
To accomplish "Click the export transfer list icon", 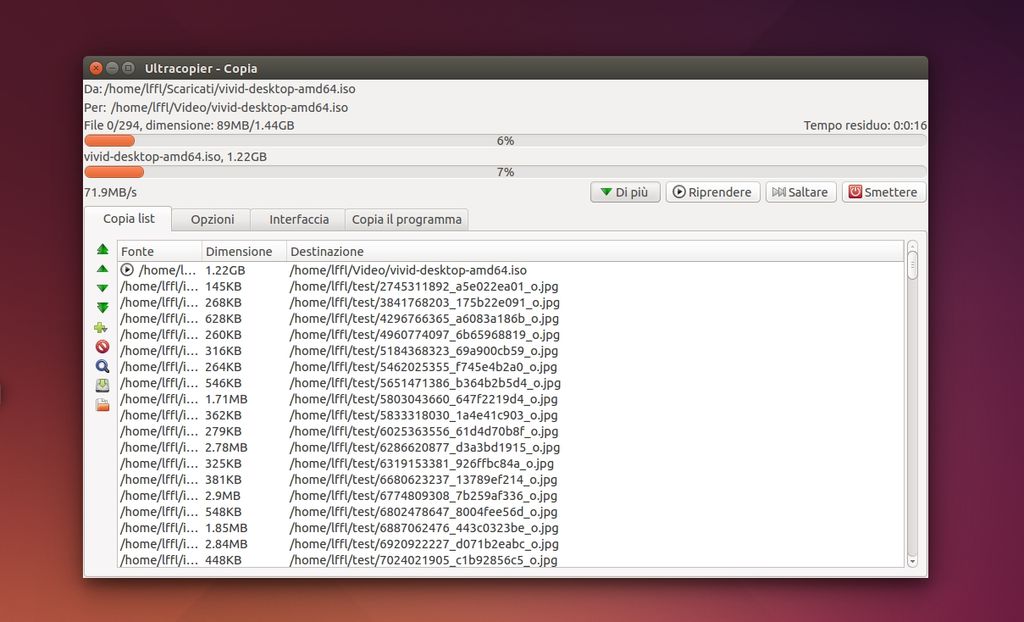I will click(102, 385).
